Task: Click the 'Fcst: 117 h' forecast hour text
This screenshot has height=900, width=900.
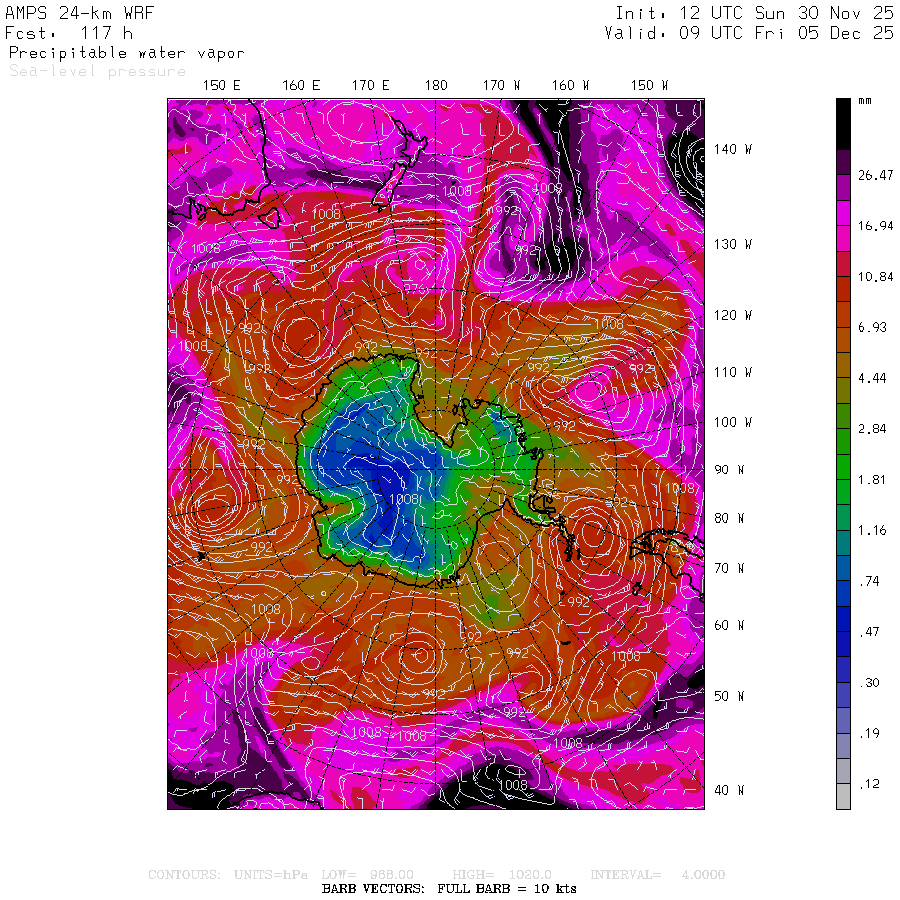Action: tap(69, 33)
